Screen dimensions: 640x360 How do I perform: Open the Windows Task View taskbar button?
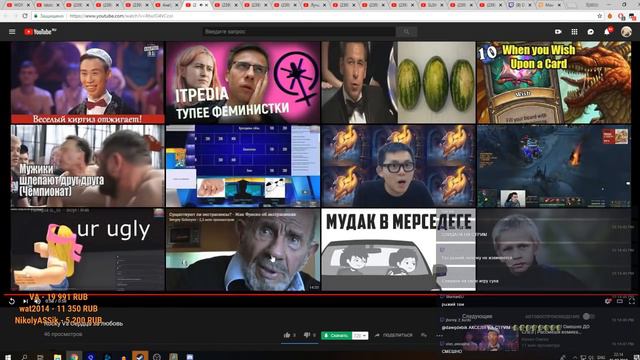(40, 357)
